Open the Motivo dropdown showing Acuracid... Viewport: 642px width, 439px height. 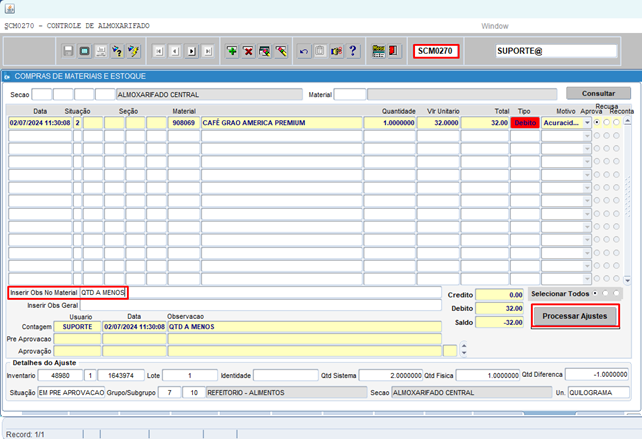pyautogui.click(x=587, y=123)
